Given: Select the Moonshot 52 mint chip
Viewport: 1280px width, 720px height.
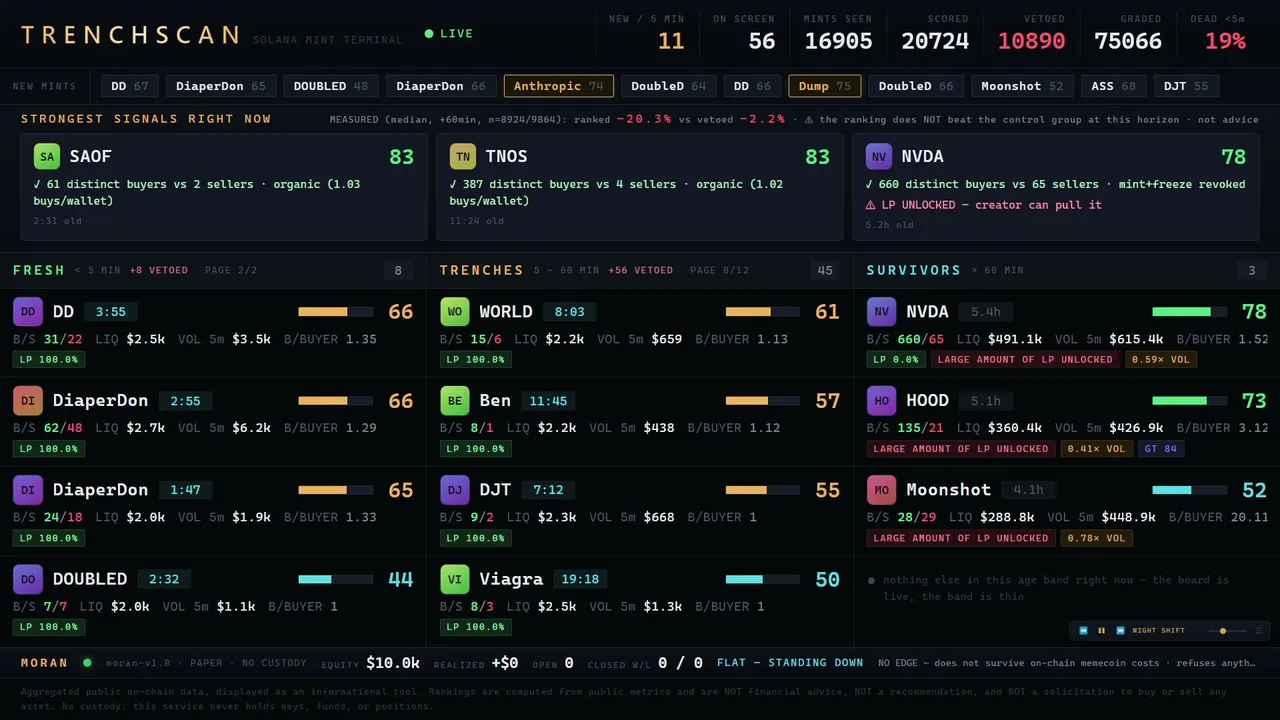Looking at the screenshot, I should 1022,86.
